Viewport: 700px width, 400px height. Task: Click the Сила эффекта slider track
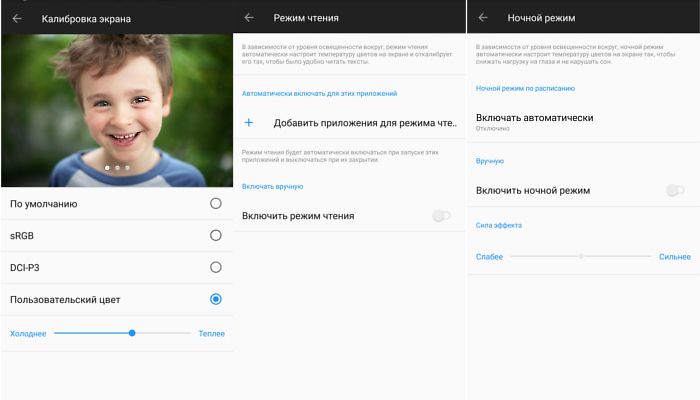[x=581, y=256]
